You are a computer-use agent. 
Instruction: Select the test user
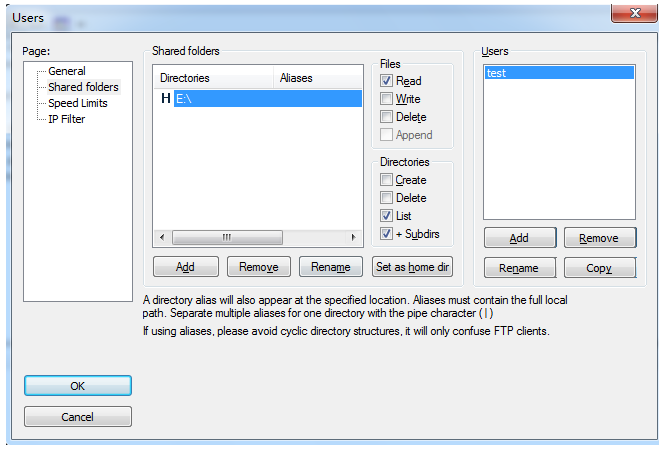(559, 73)
